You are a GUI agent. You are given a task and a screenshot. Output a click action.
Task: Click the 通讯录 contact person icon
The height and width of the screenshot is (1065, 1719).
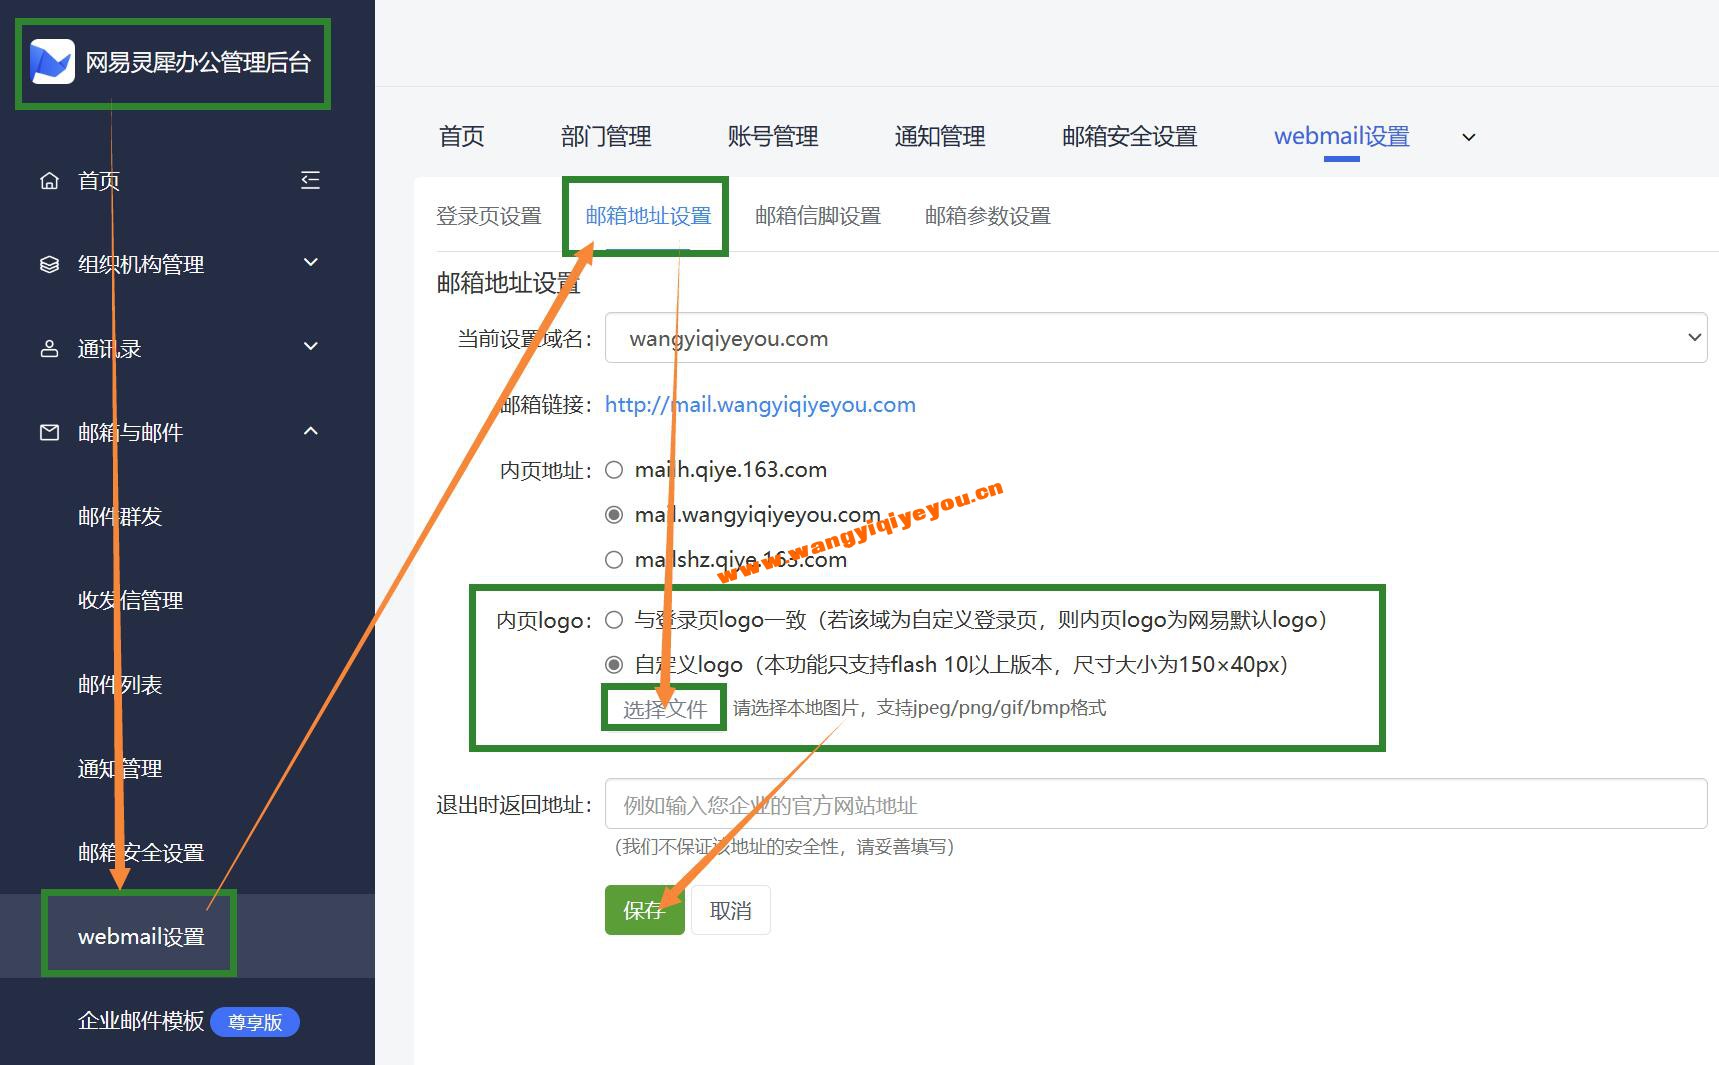coord(49,349)
